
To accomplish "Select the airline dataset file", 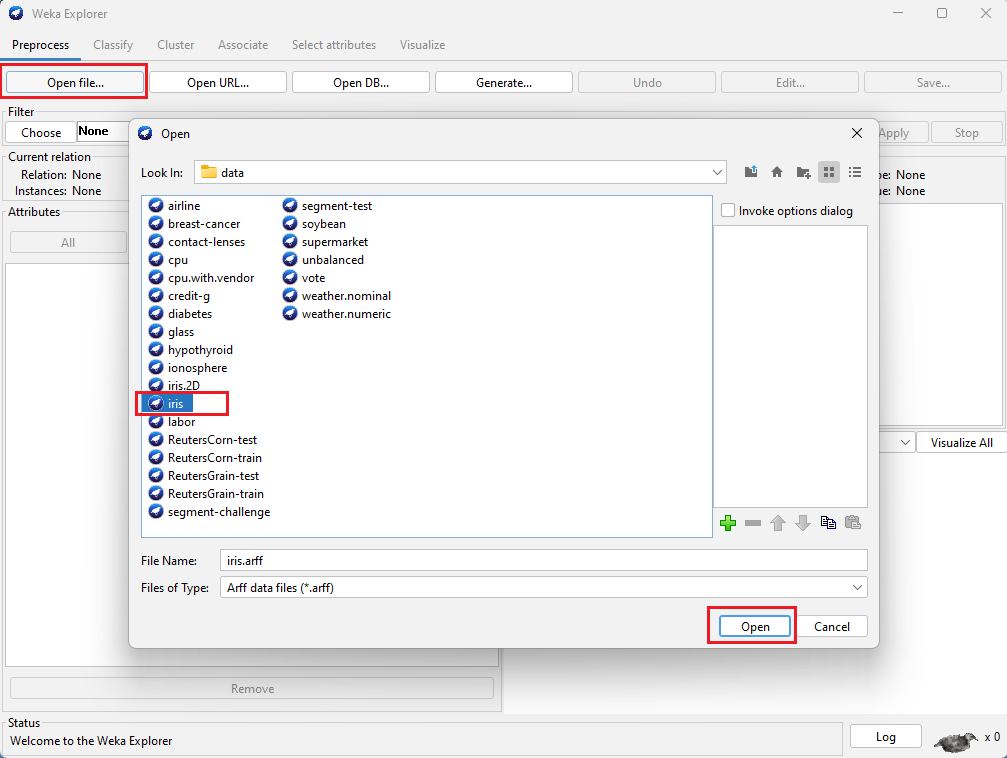I will (x=174, y=206).
